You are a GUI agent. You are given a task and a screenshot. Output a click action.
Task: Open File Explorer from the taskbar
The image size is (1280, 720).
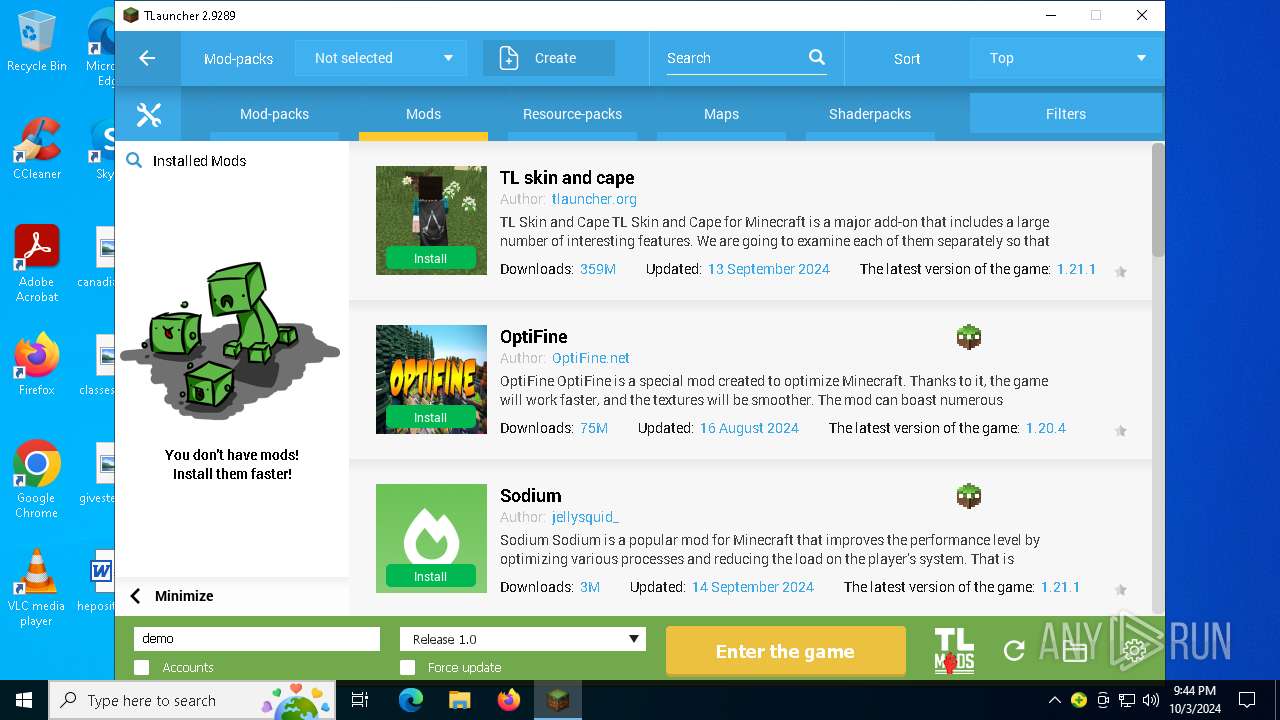click(x=460, y=700)
